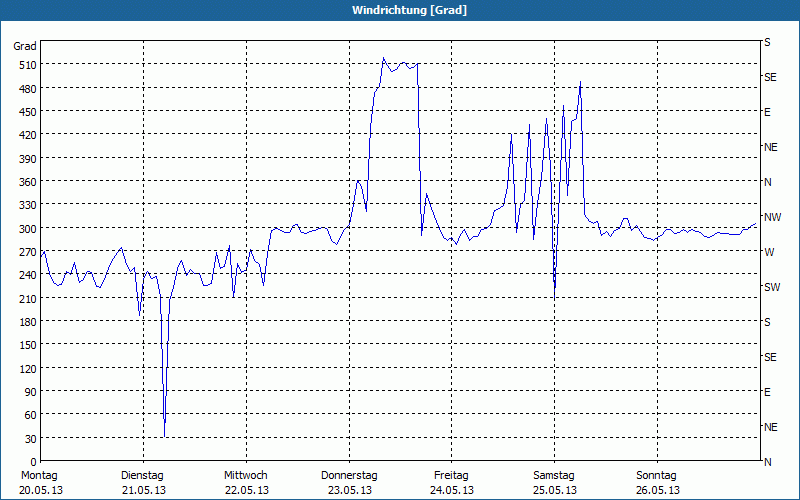800x500 pixels.
Task: Select the 60 value on the degree axis
Action: [31, 415]
